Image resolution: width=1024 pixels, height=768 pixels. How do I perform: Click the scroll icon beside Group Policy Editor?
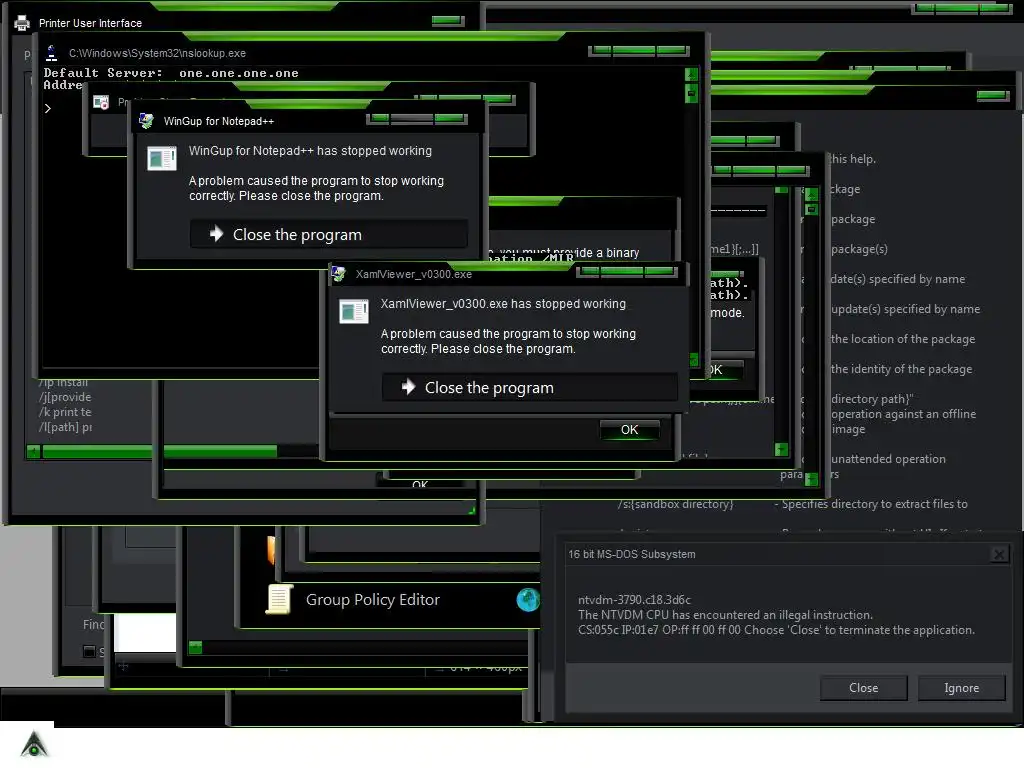278,599
